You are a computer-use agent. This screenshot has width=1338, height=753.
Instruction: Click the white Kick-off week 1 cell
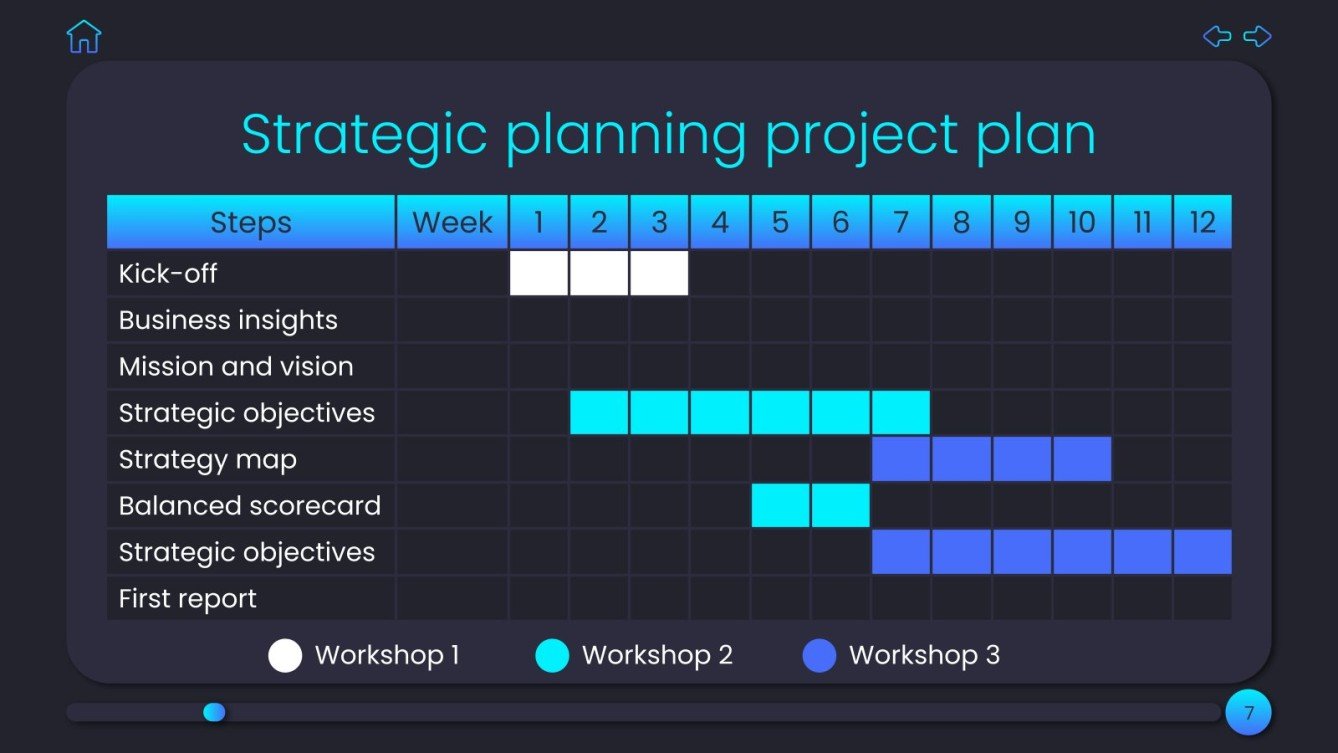pyautogui.click(x=539, y=273)
